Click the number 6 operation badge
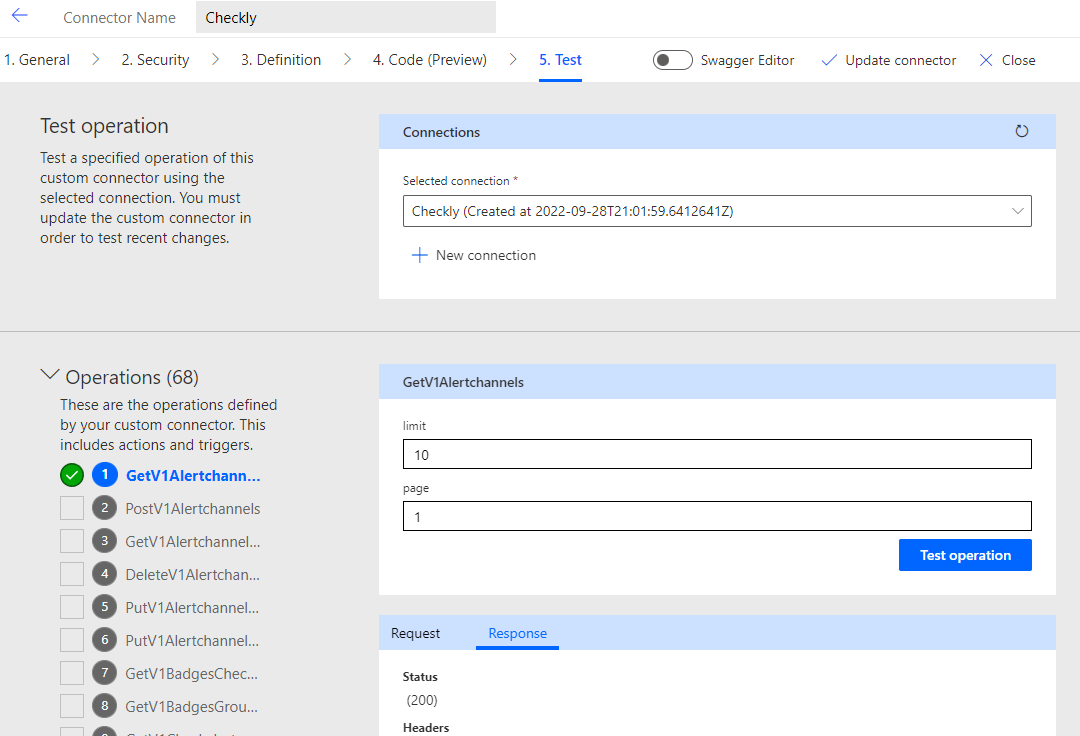 [105, 640]
